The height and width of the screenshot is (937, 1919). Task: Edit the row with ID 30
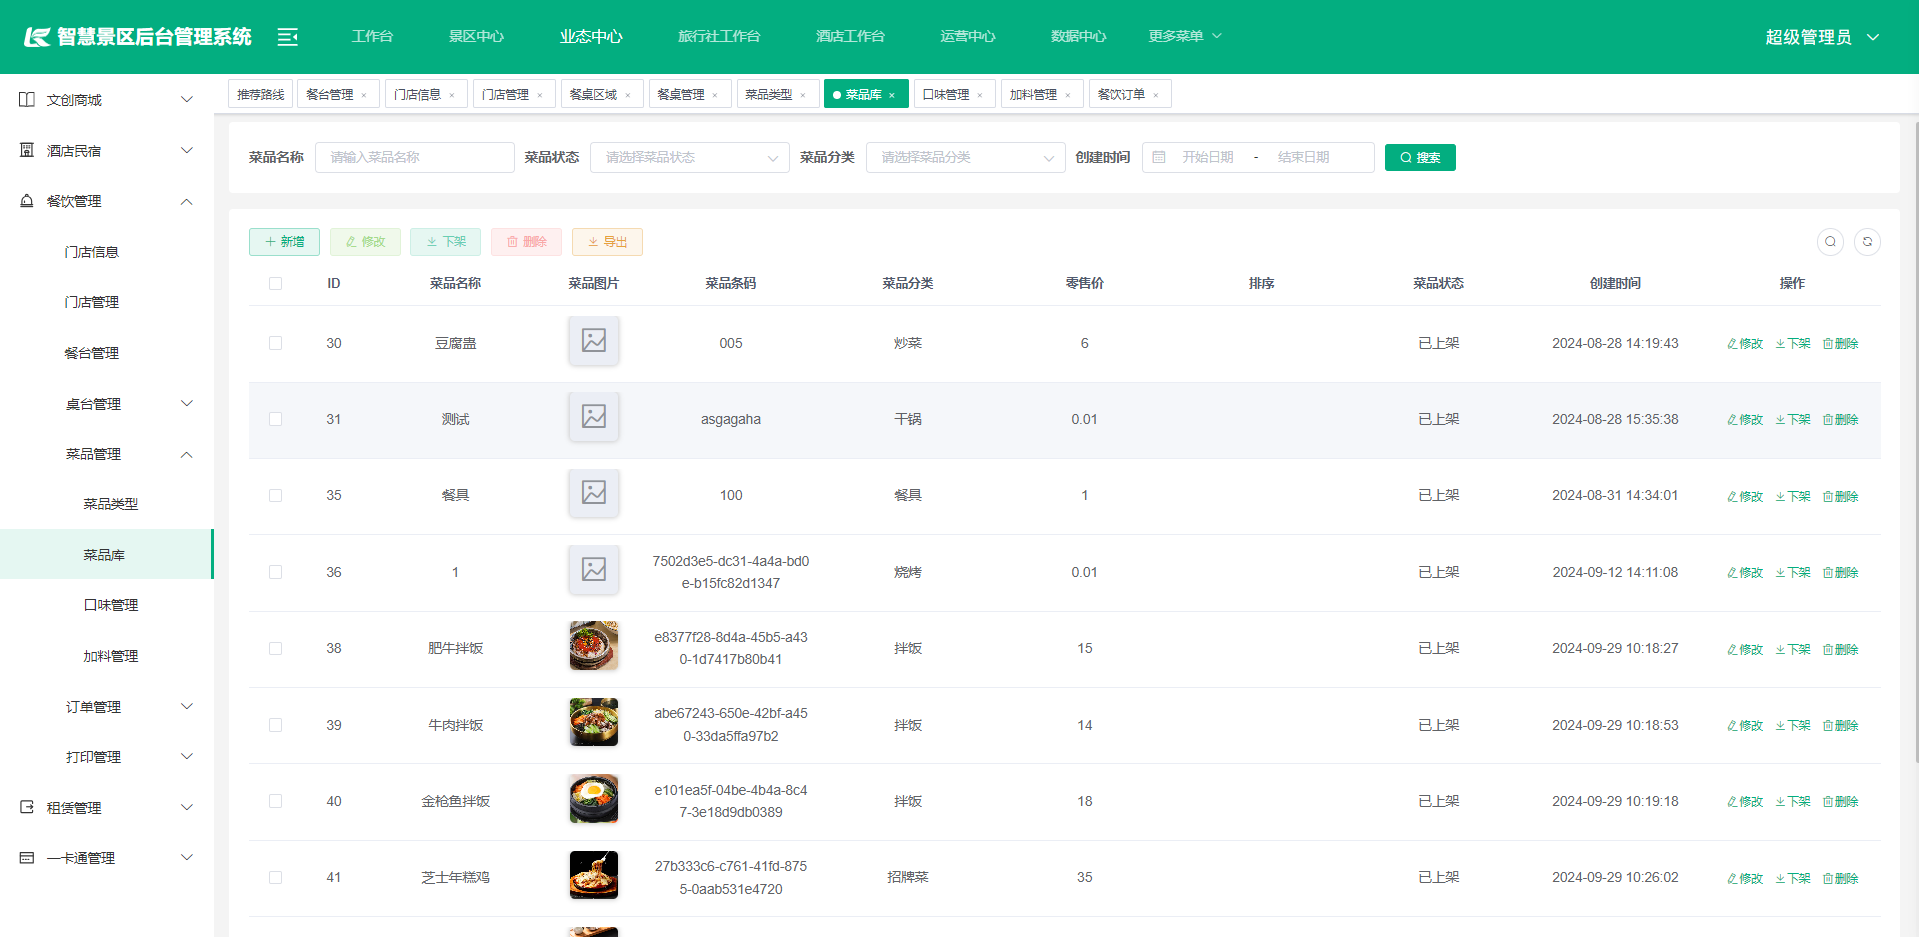pos(1745,344)
